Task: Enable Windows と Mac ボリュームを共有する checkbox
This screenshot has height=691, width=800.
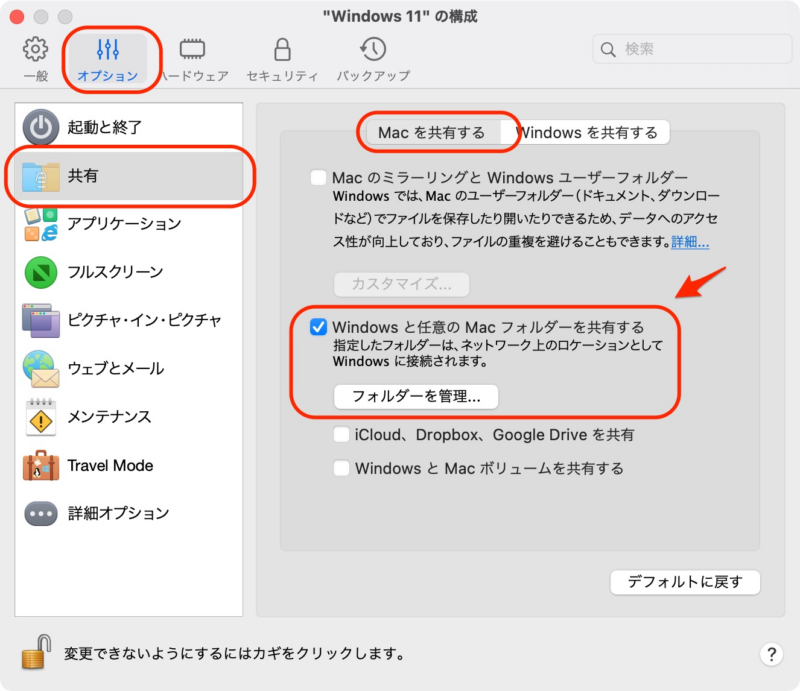Action: click(341, 468)
